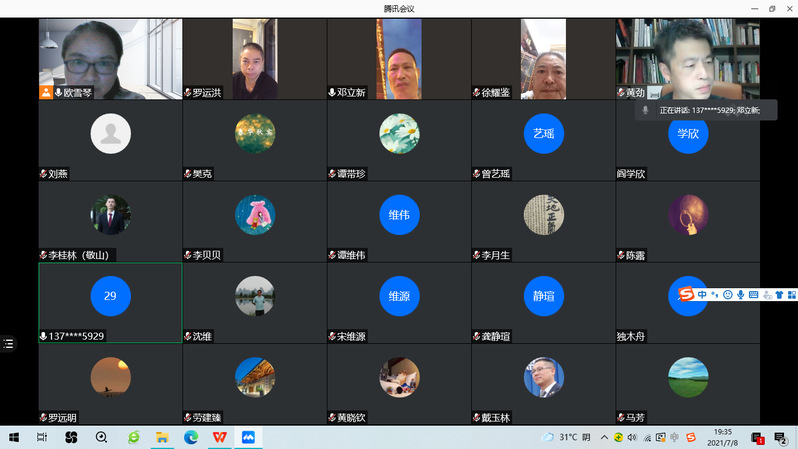Viewport: 798px width, 449px height.
Task: Open the Sogou emoji smiley panel
Action: click(727, 295)
